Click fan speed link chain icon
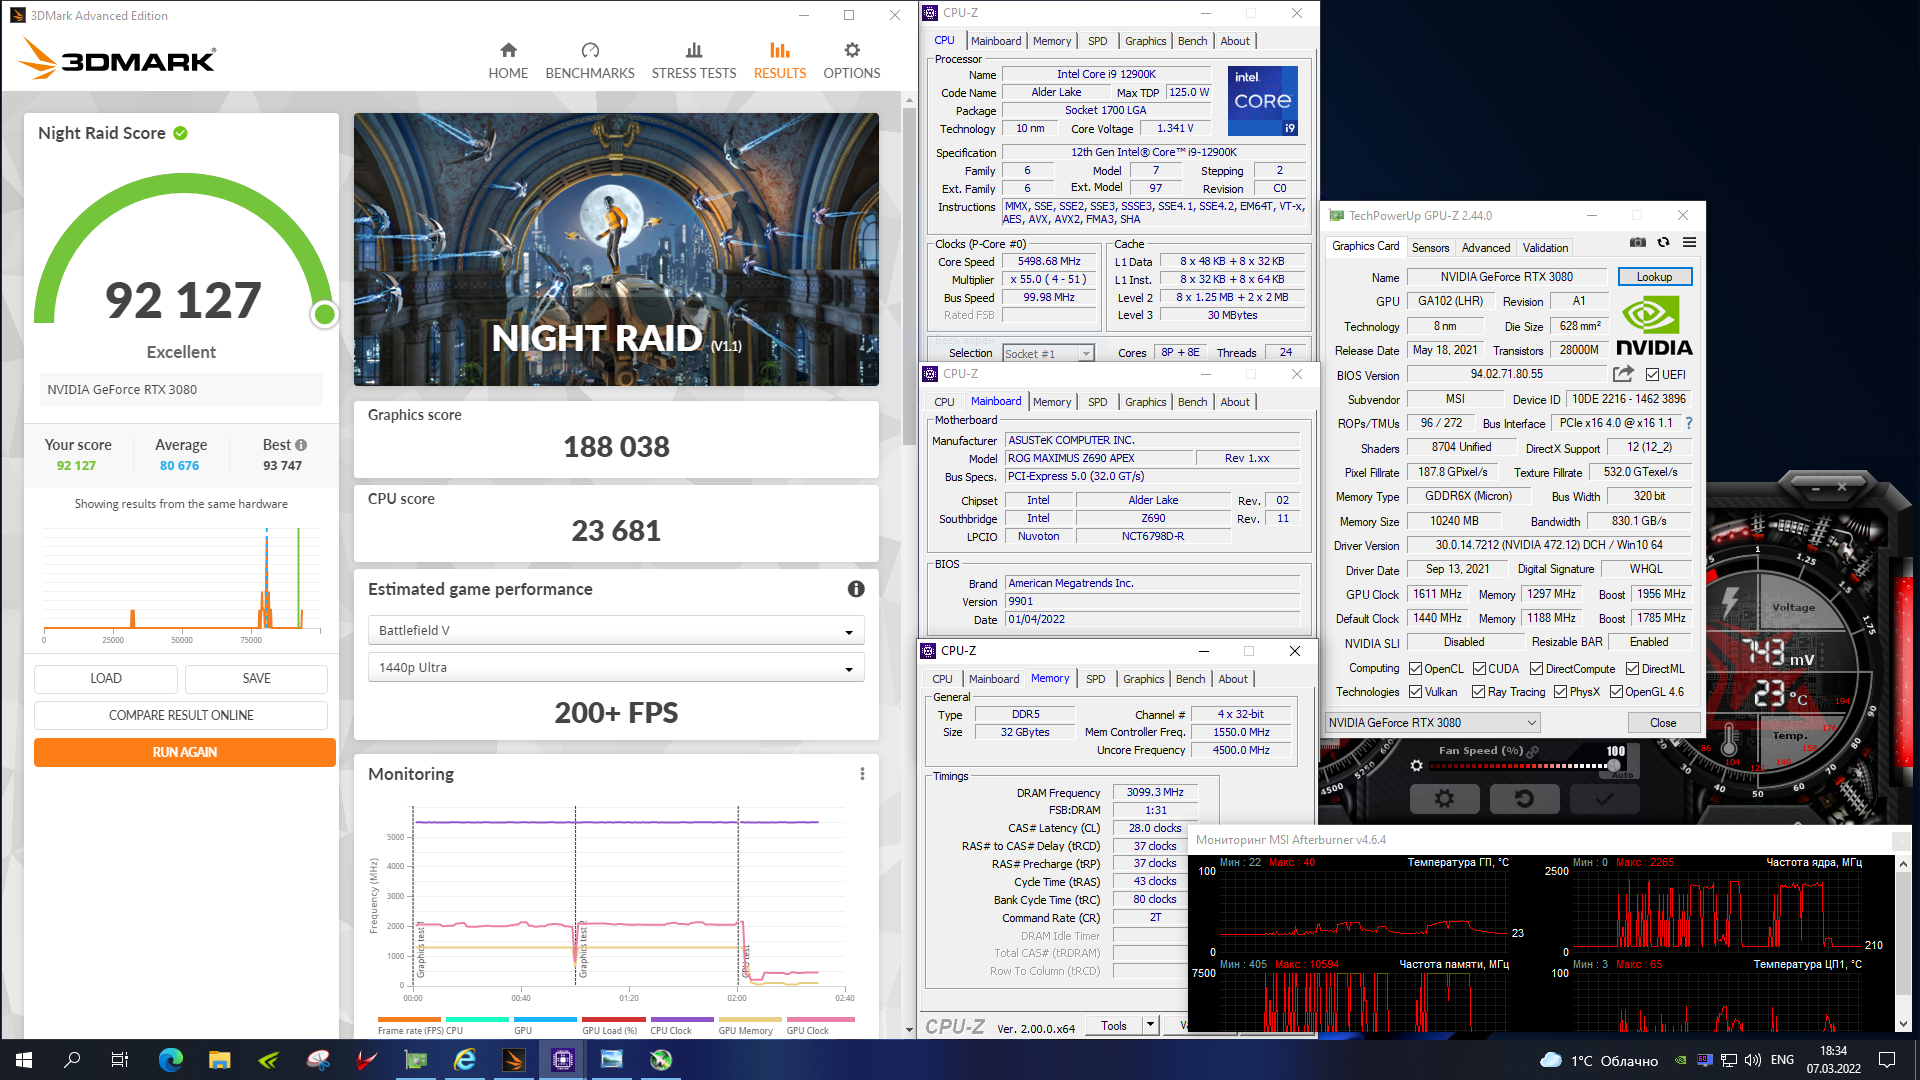1920x1080 pixels. 1533,751
